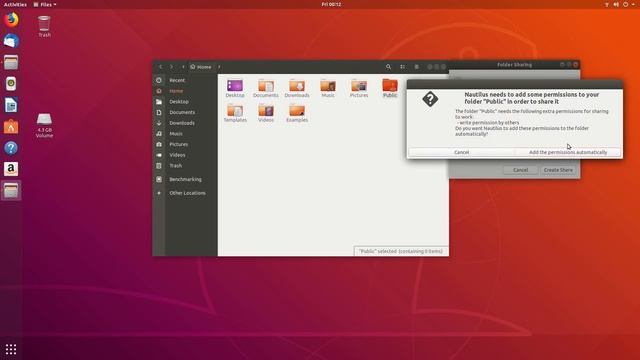Viewport: 640px width, 360px height.
Task: Cancel the Nautilus permissions dialog
Action: click(x=462, y=152)
